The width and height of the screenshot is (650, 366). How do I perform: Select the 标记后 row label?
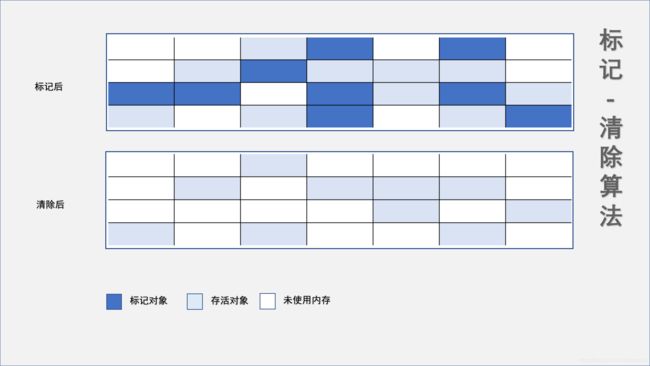click(49, 87)
